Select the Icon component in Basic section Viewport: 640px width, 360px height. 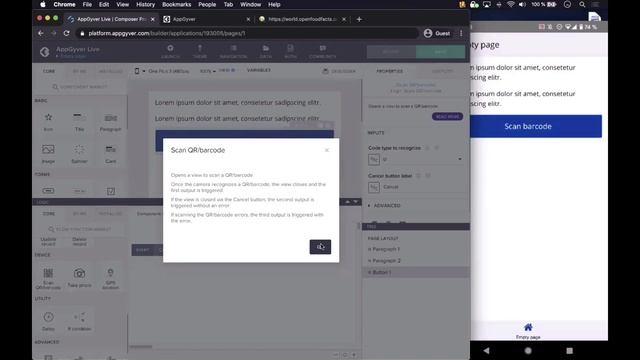pyautogui.click(x=48, y=122)
